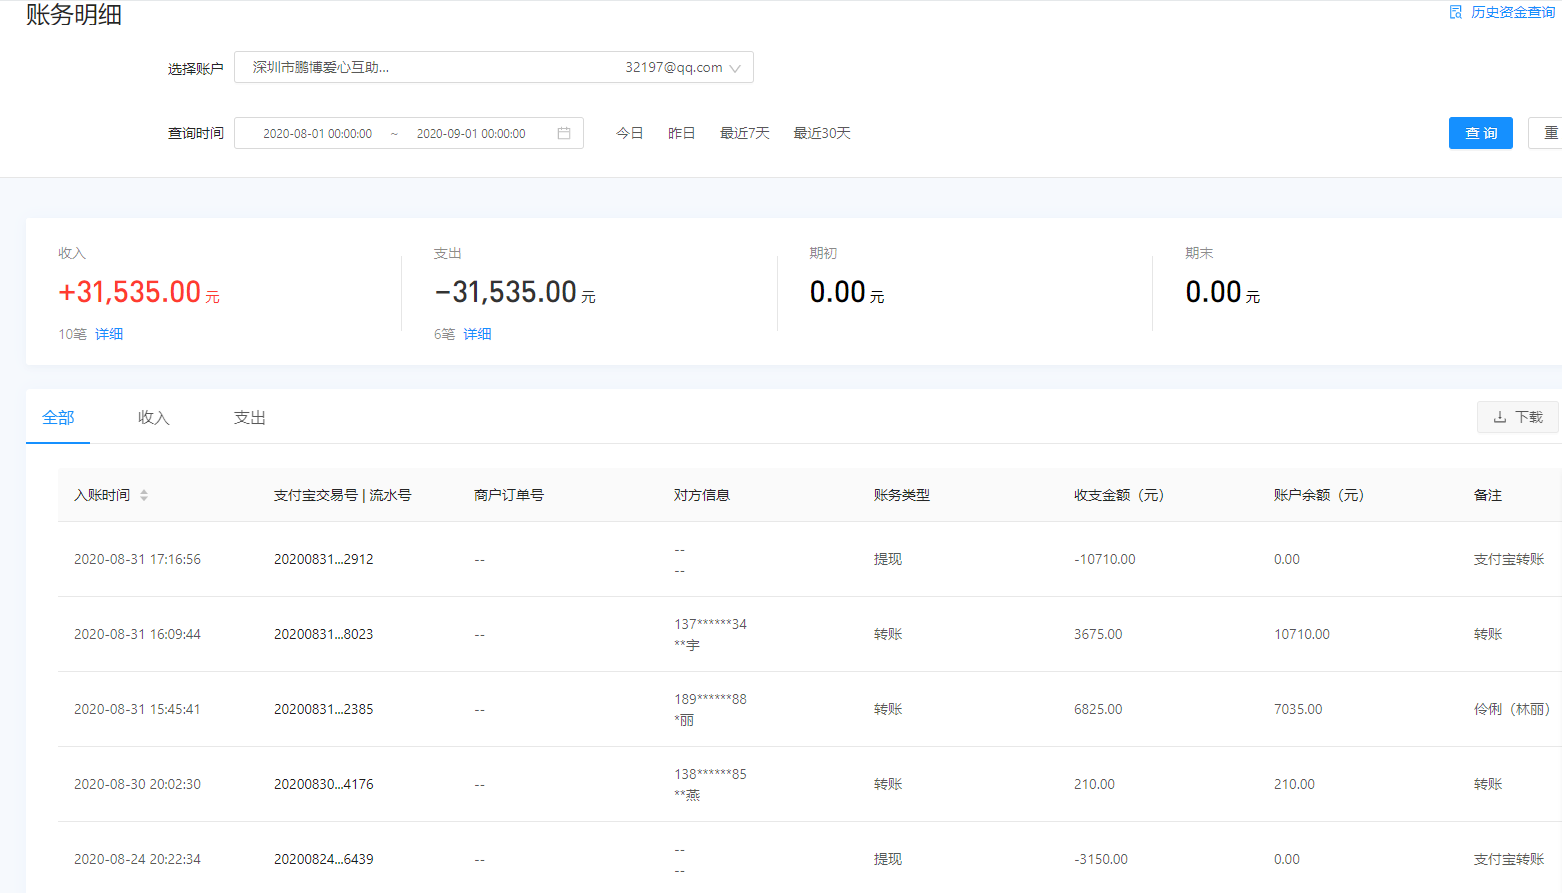
Task: Click the calendar icon in date range
Action: pos(564,133)
